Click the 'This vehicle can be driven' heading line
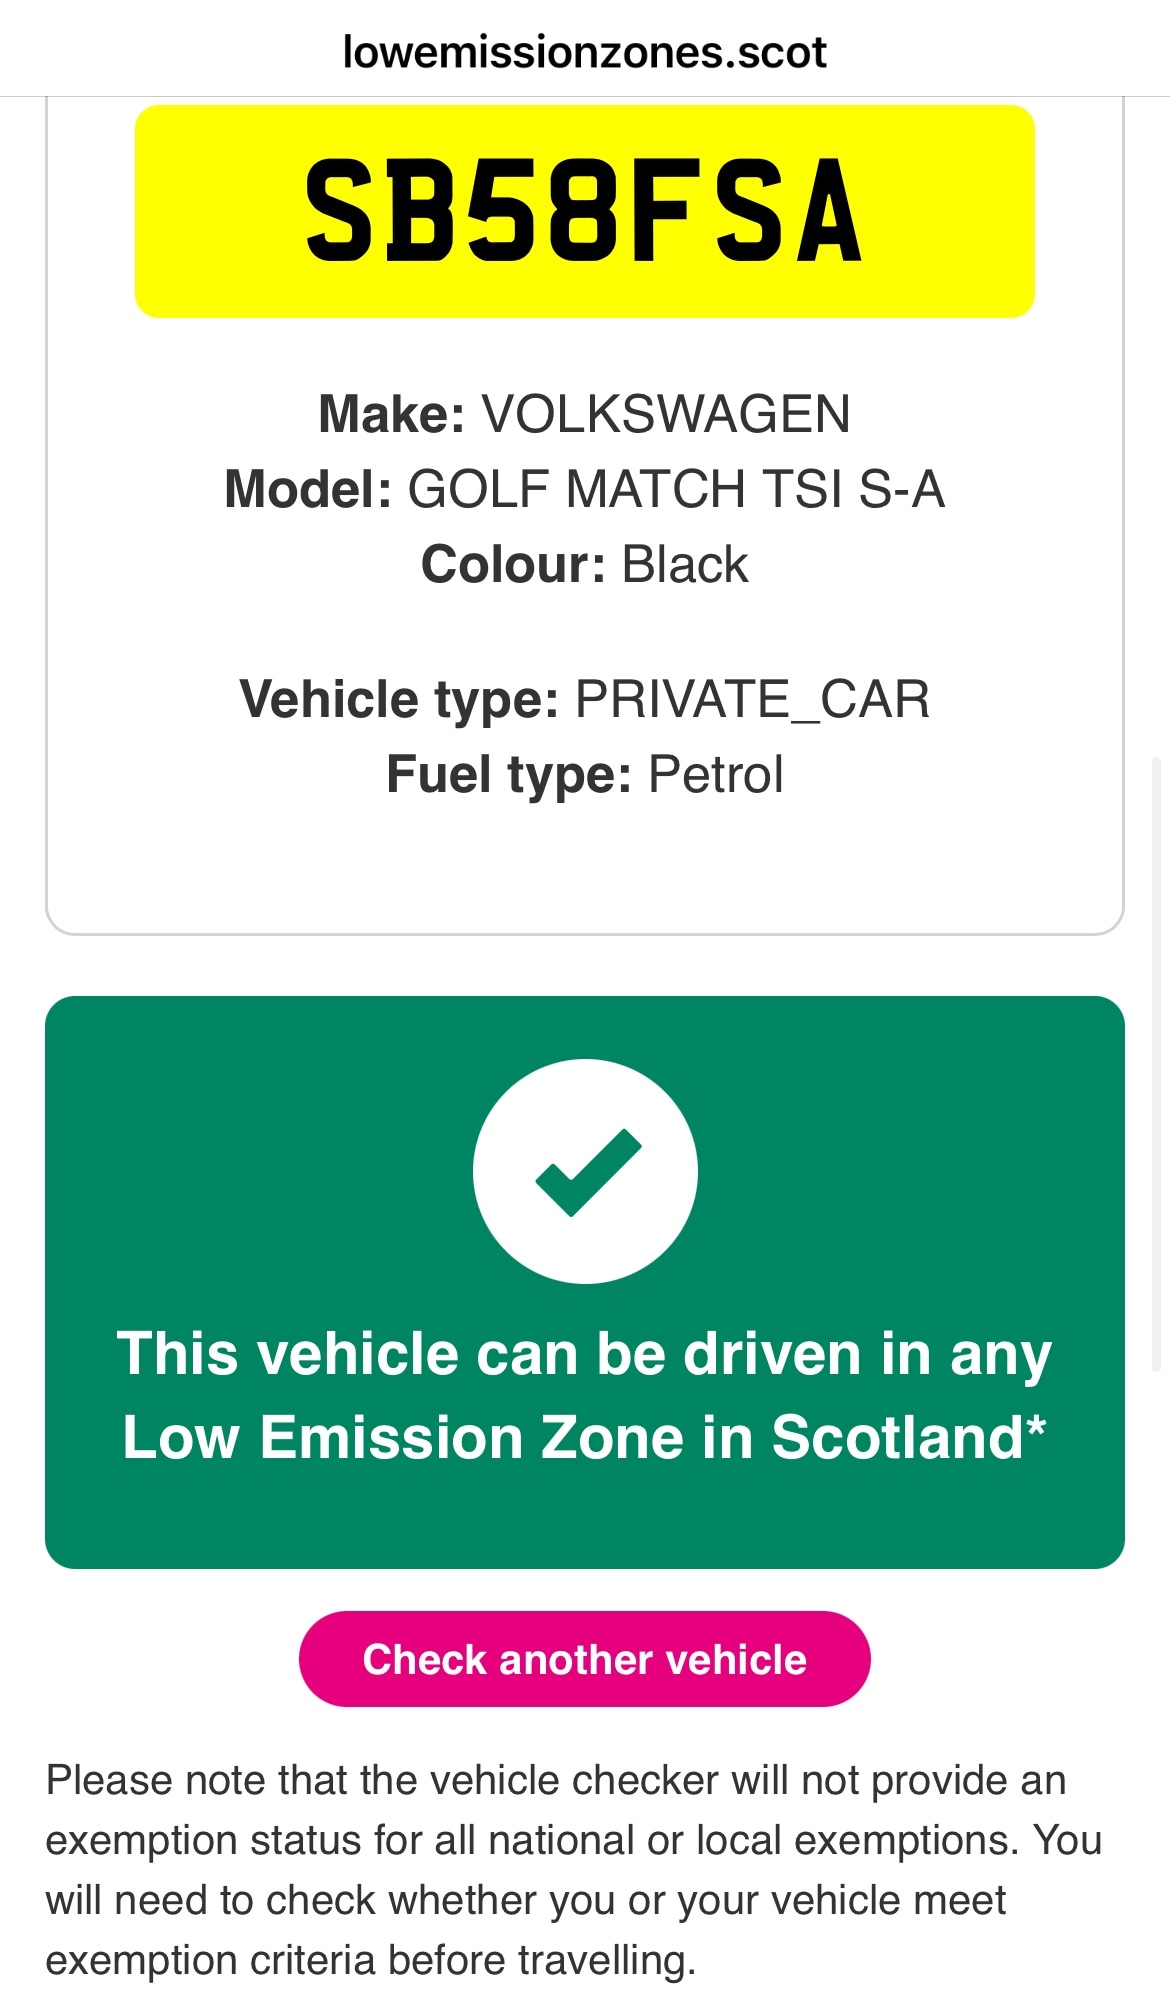The height and width of the screenshot is (2006, 1170). click(x=585, y=1354)
